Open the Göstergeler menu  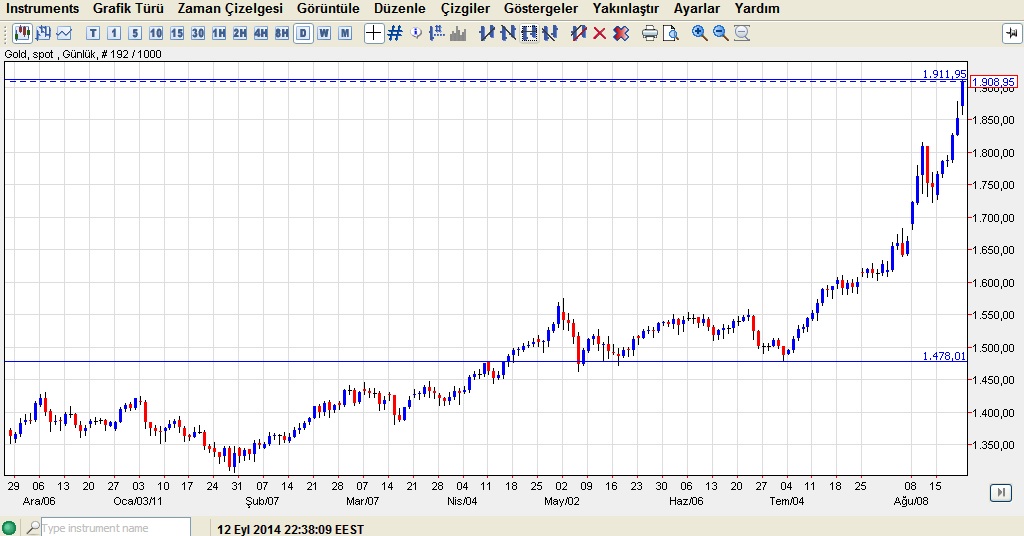(541, 8)
